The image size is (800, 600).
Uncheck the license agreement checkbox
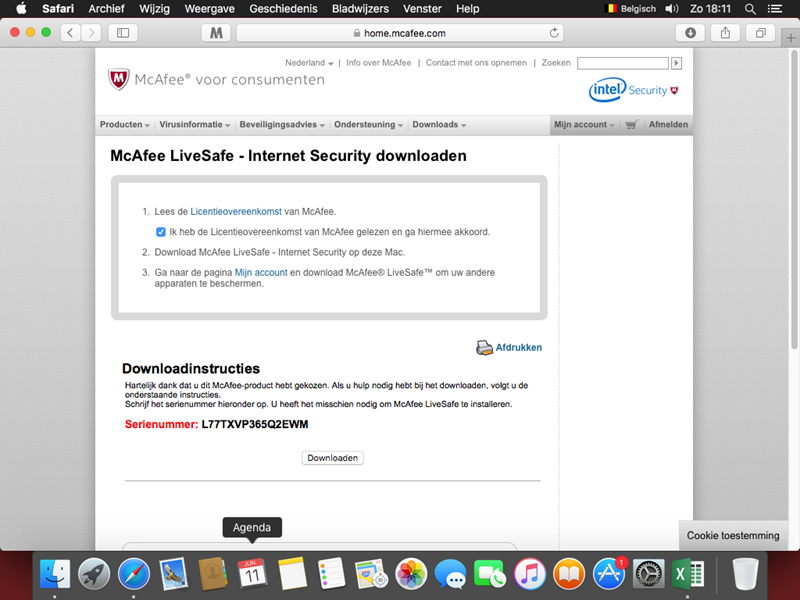click(x=161, y=232)
